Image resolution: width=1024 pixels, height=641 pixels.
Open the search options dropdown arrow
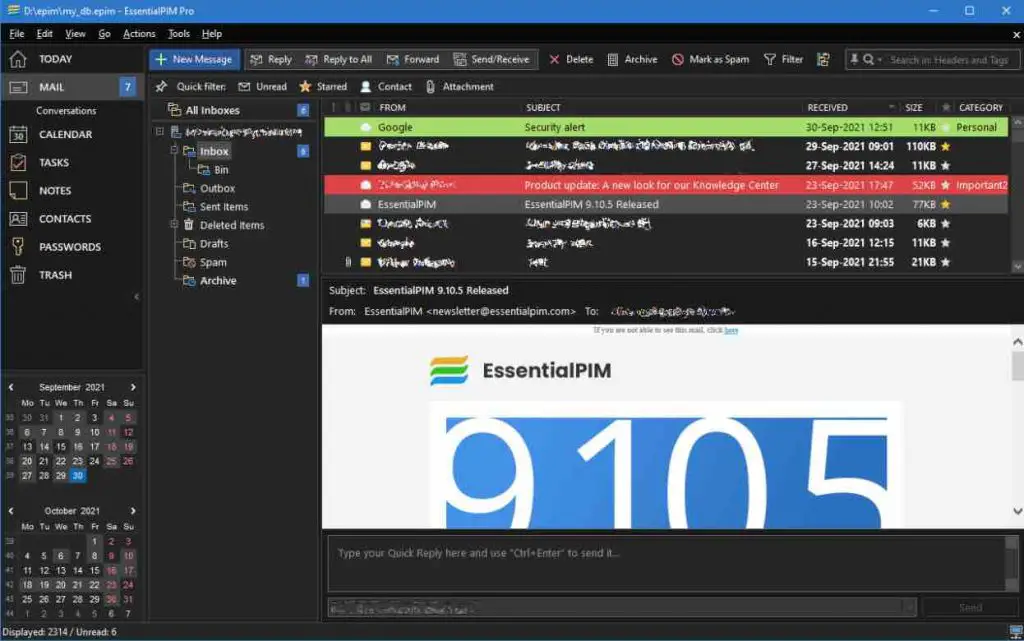point(880,60)
